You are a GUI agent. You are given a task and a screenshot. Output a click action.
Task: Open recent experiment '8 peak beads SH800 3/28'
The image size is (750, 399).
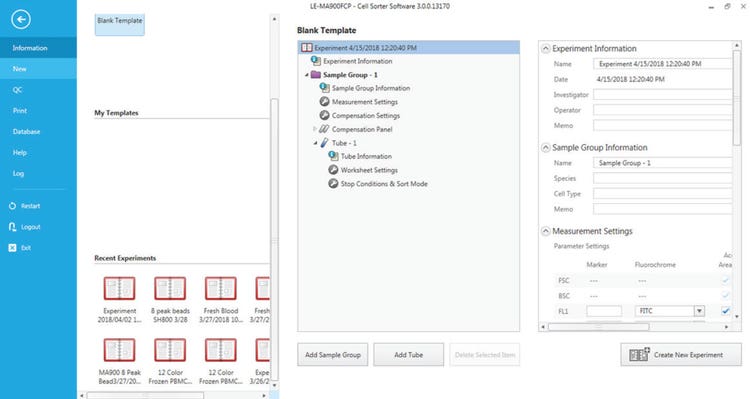pyautogui.click(x=170, y=299)
